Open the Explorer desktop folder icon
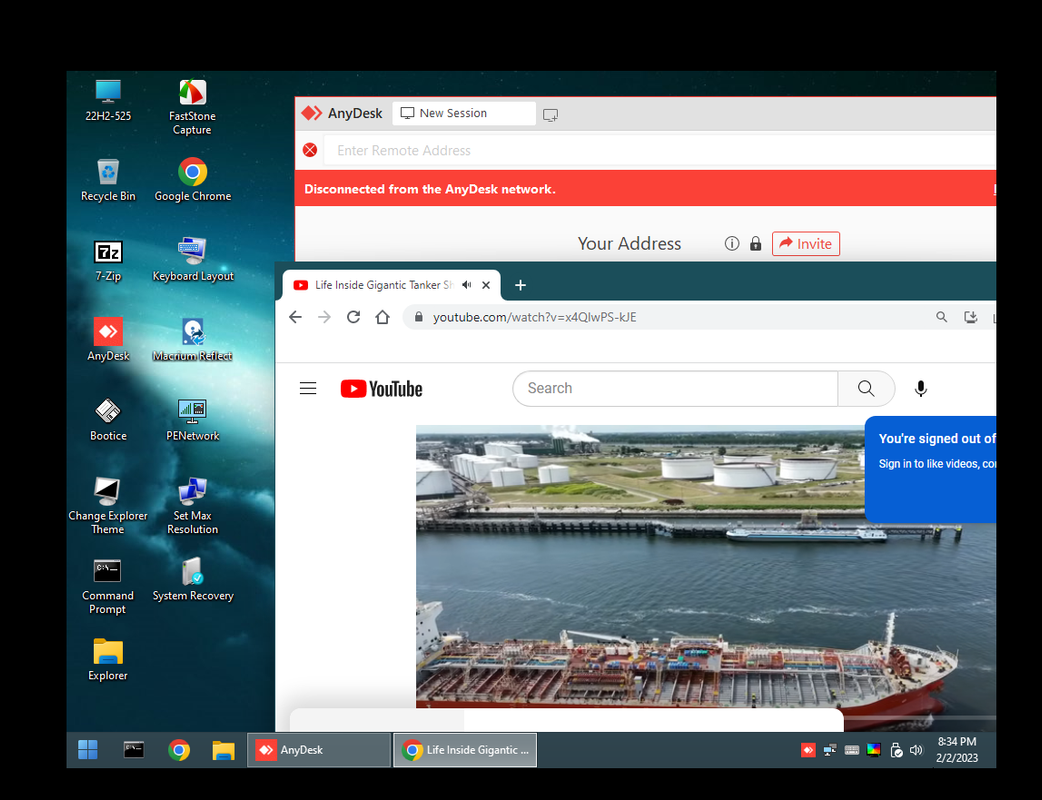The width and height of the screenshot is (1042, 800). (108, 660)
